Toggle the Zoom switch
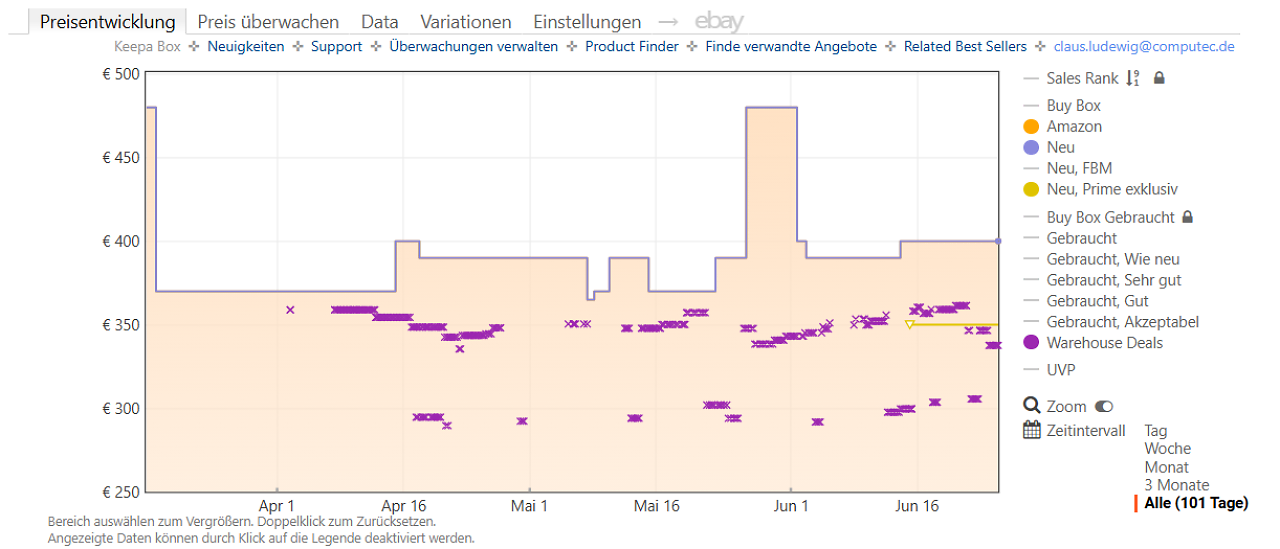The image size is (1280, 549). click(1104, 406)
